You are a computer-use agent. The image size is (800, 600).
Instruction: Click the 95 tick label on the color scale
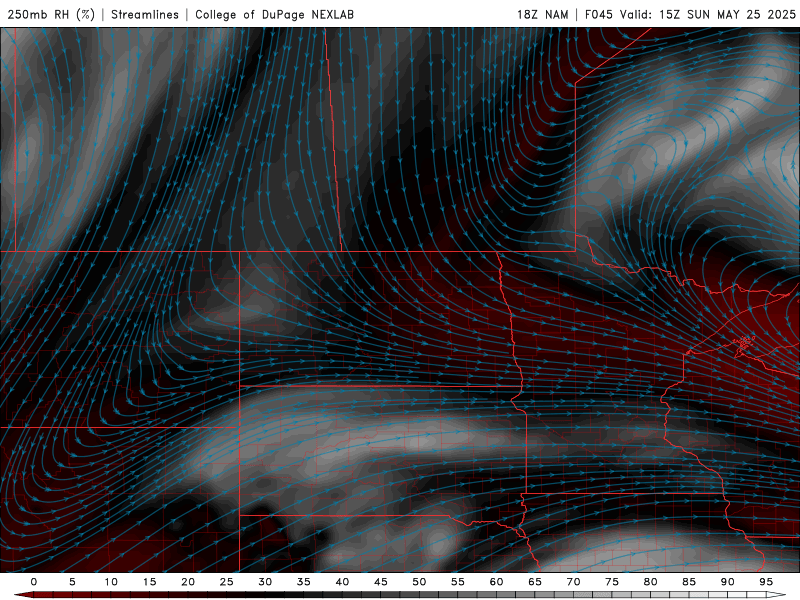click(x=766, y=582)
